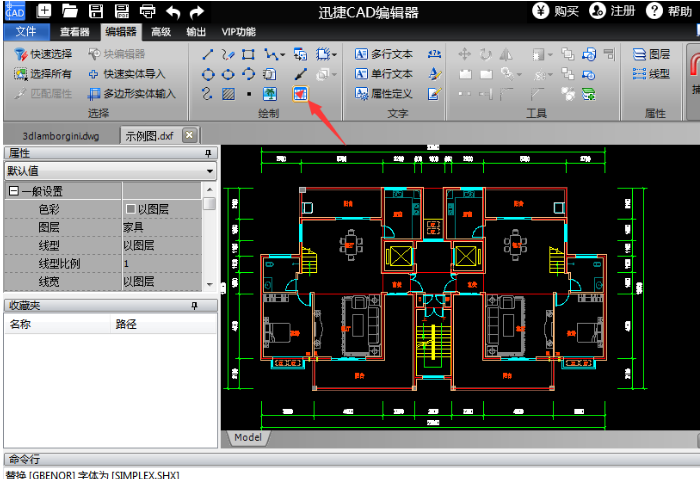Click the Save to PDF icon
Image resolution: width=700 pixels, height=479 pixels.
pos(121,12)
